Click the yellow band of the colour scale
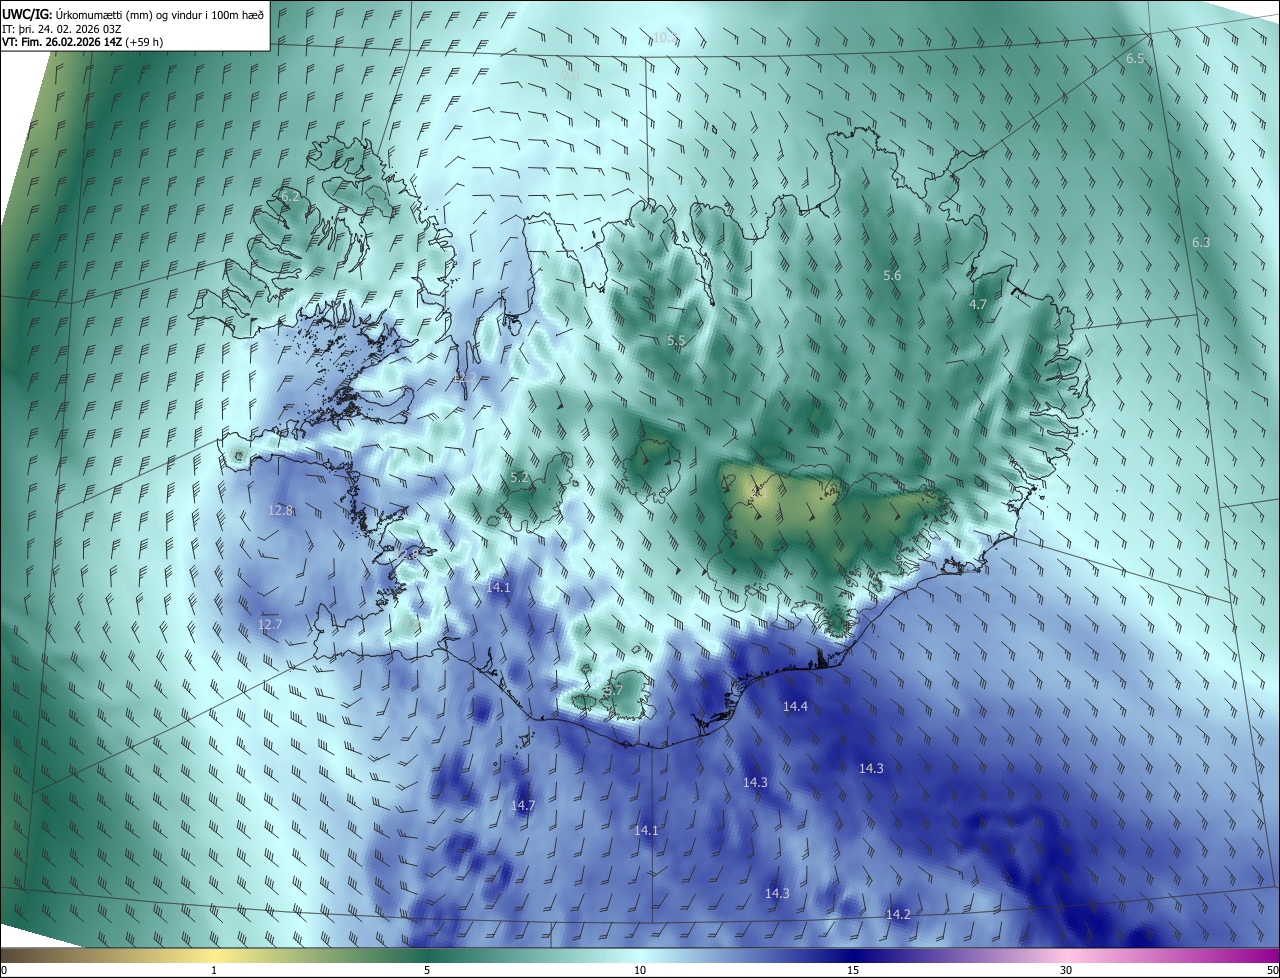This screenshot has height=978, width=1280. [x=214, y=956]
